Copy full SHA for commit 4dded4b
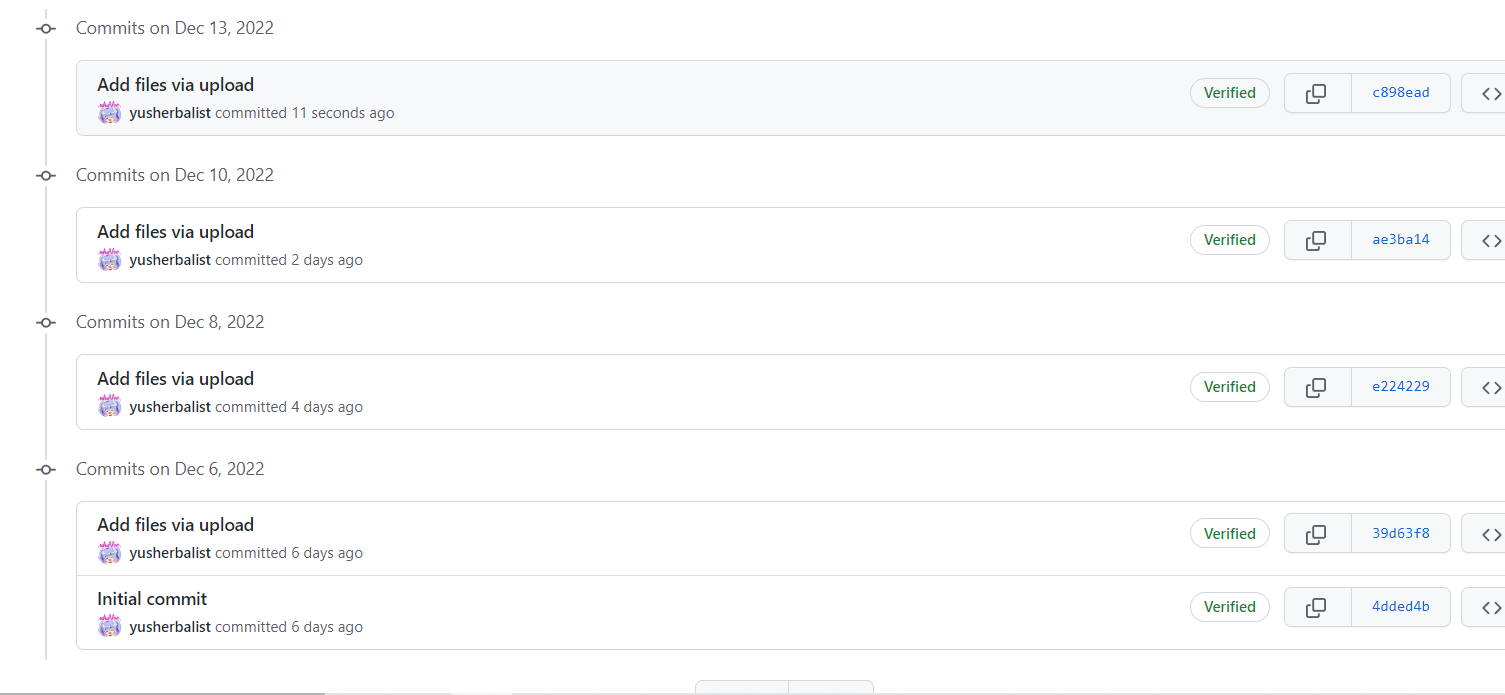 pos(1316,607)
